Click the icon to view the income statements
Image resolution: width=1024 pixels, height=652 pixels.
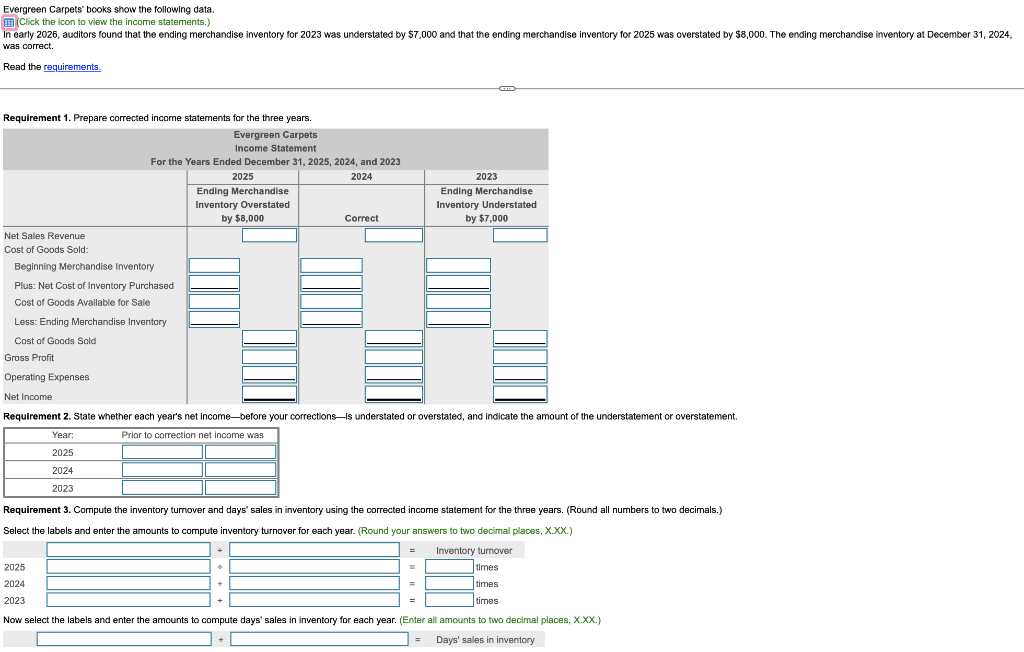(x=8, y=22)
